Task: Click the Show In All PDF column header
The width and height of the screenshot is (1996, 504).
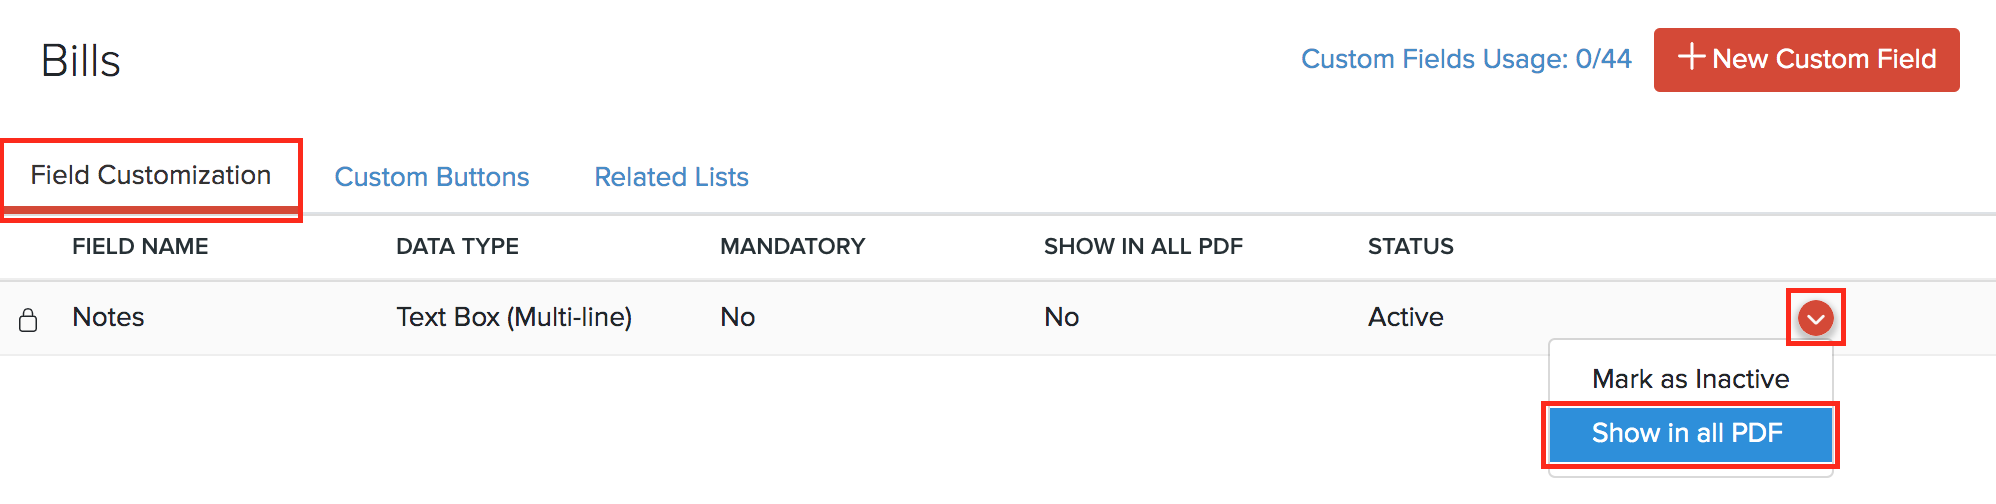Action: 1143,247
